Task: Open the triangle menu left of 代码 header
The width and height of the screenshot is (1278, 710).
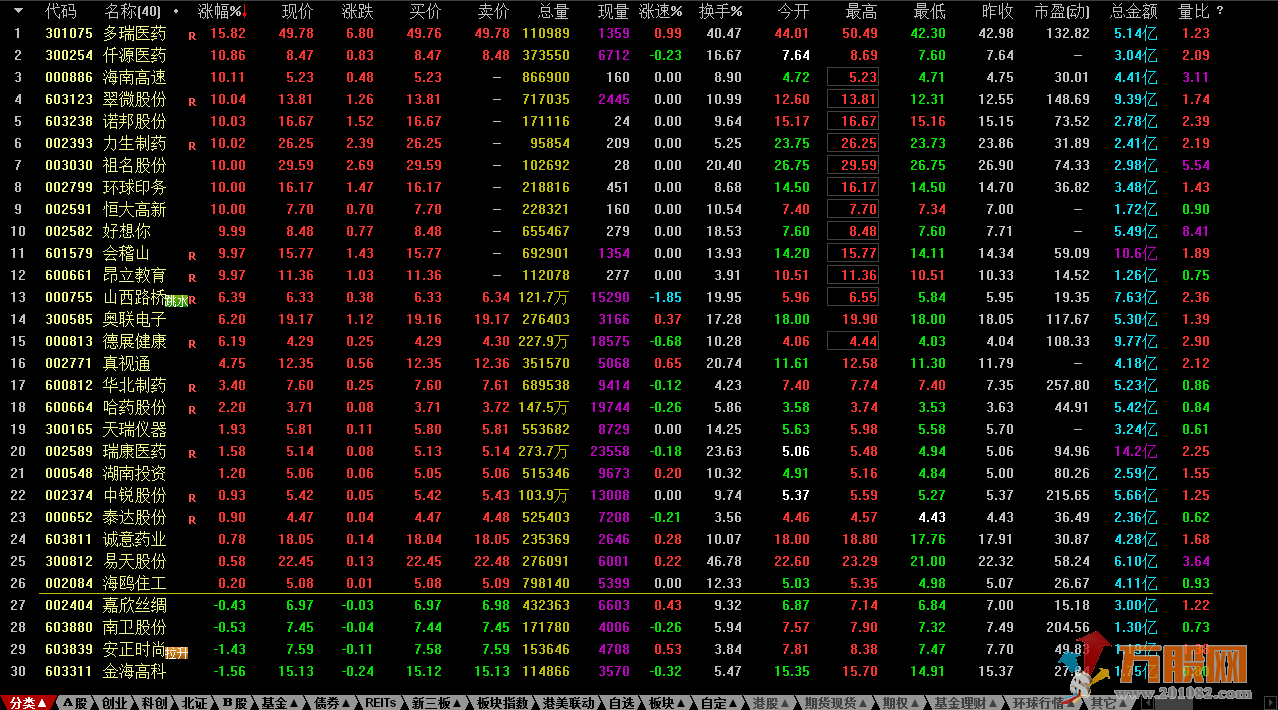Action: [x=18, y=12]
